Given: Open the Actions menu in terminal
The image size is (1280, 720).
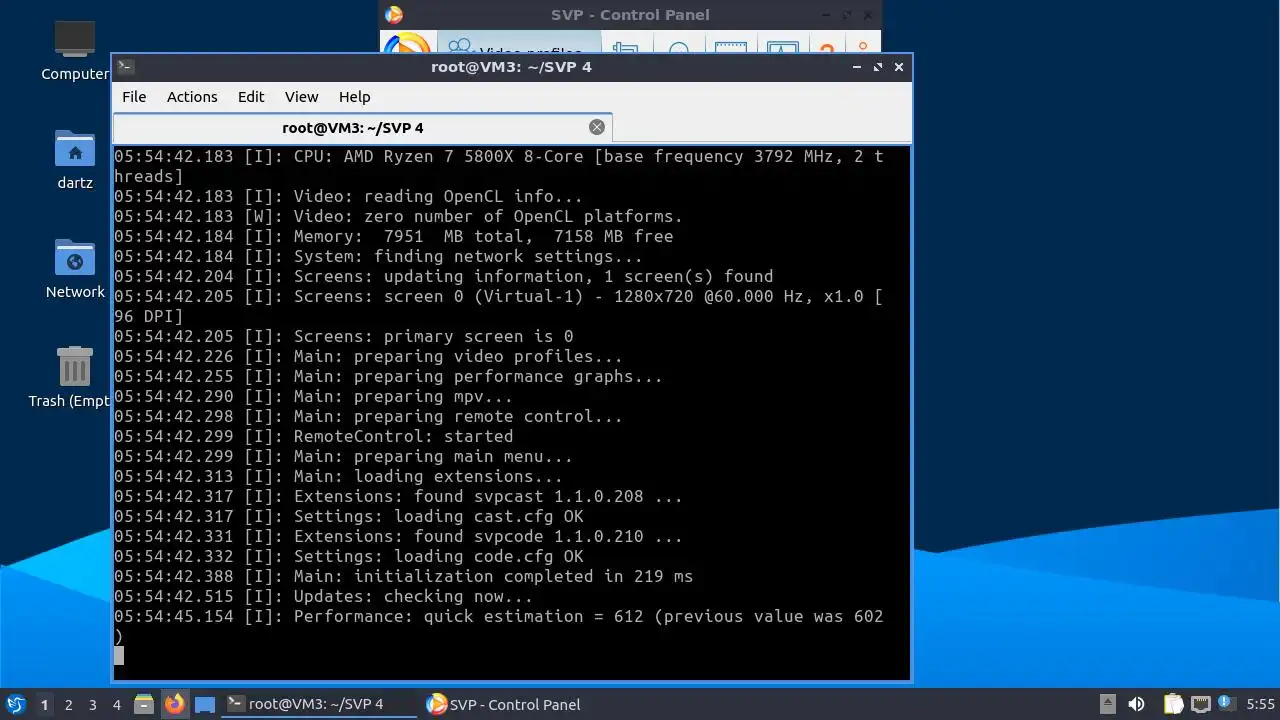Looking at the screenshot, I should (192, 97).
